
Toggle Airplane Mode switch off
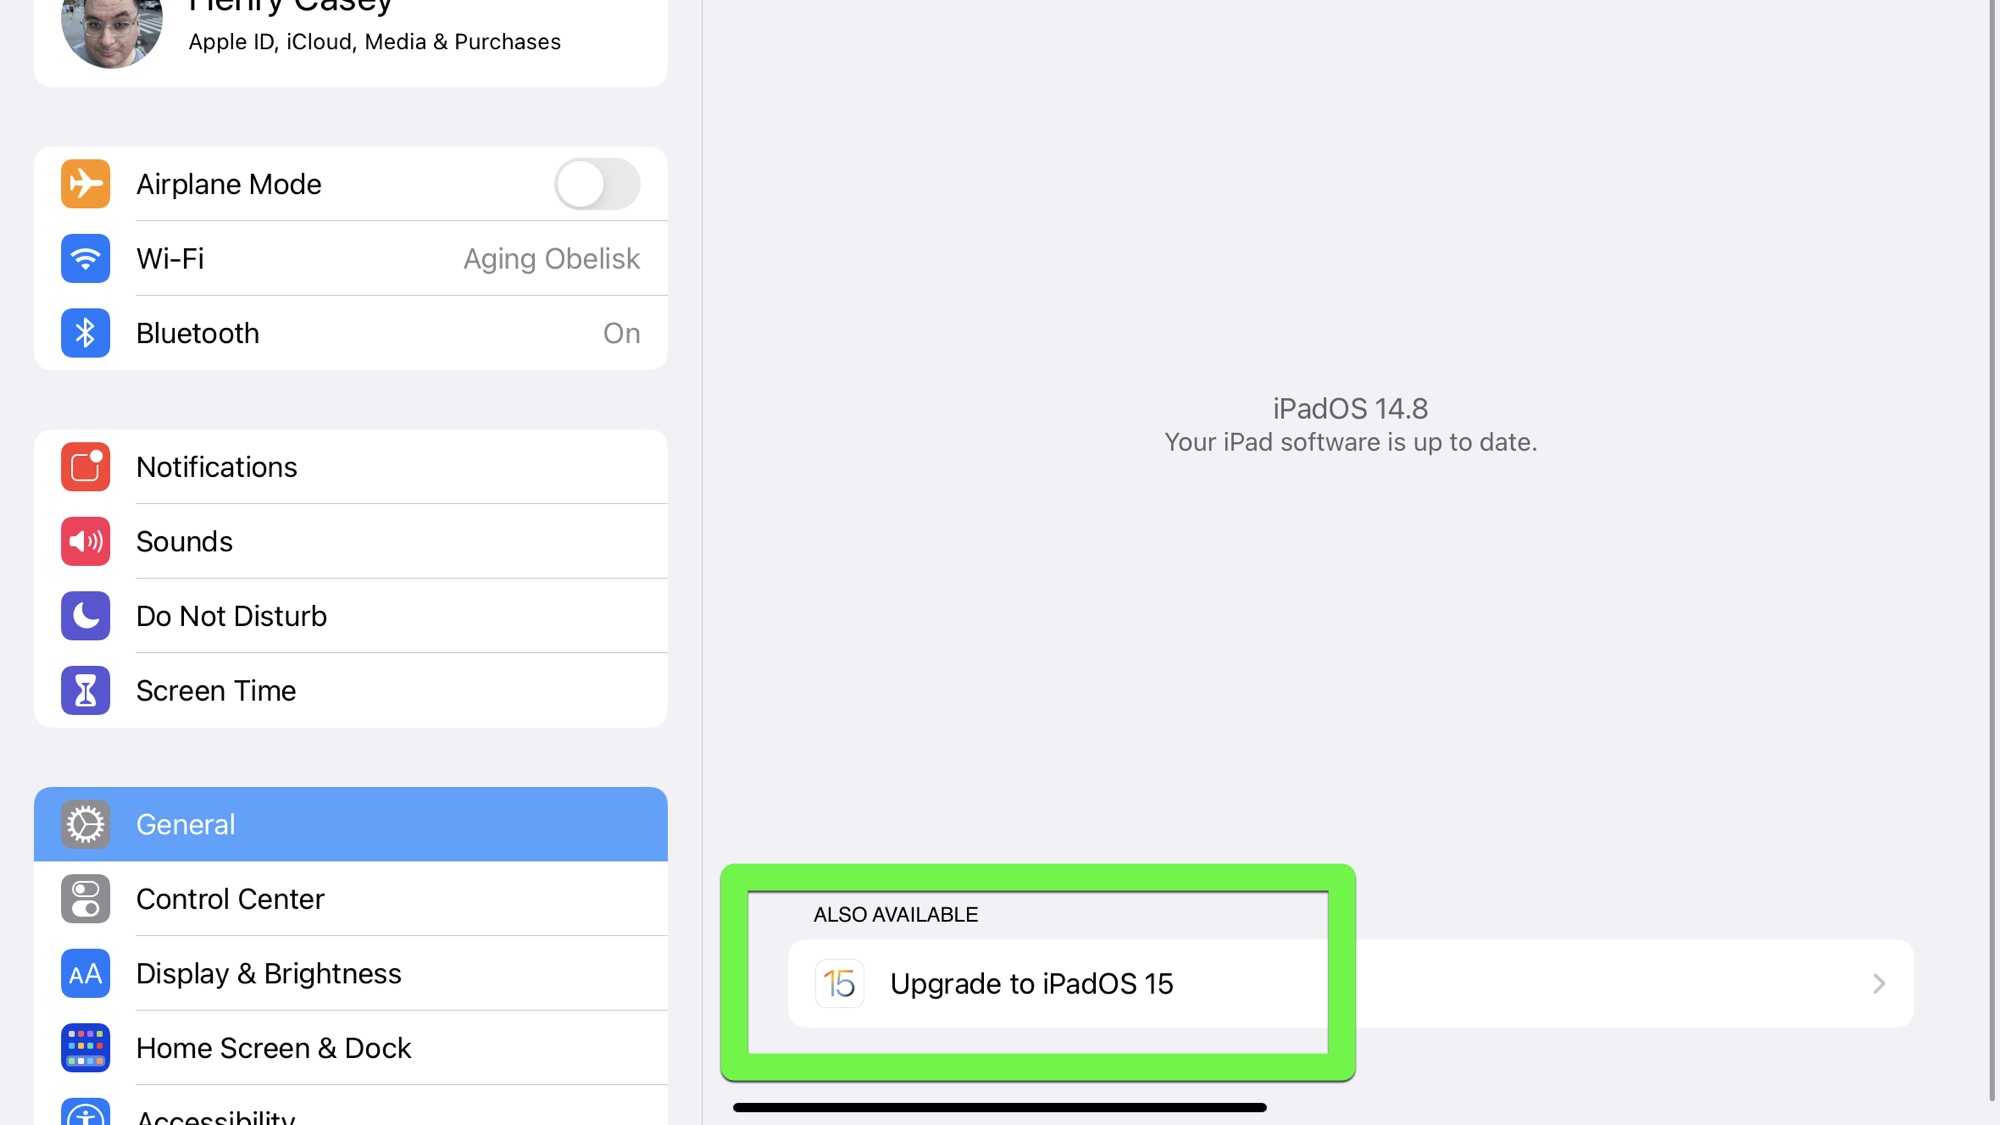598,183
